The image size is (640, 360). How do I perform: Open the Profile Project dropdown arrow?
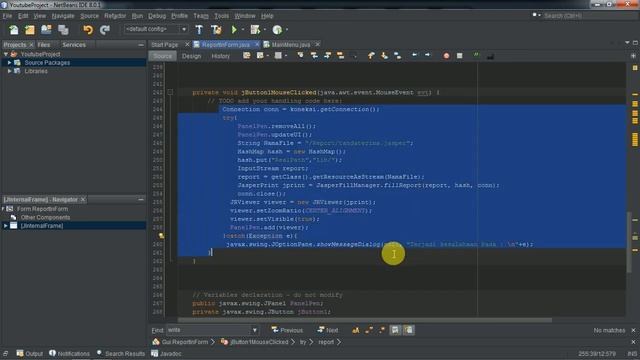(287, 29)
